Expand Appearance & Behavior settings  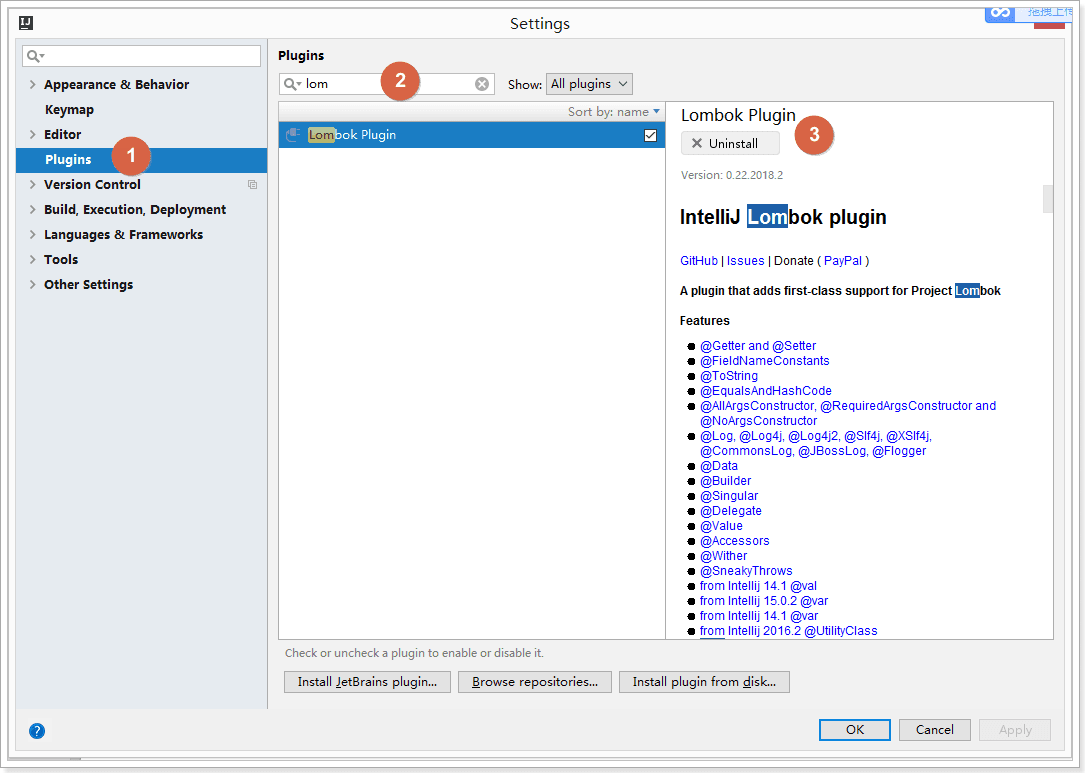click(33, 84)
